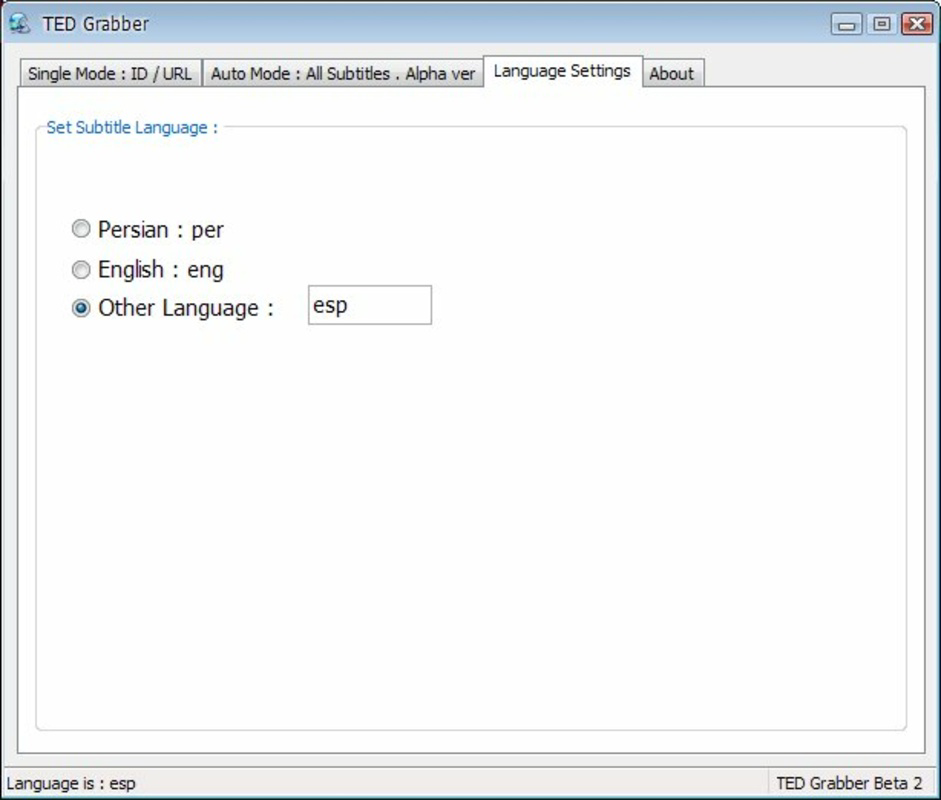Switch to Single Mode : ID / URL tab
The width and height of the screenshot is (941, 800).
click(110, 73)
